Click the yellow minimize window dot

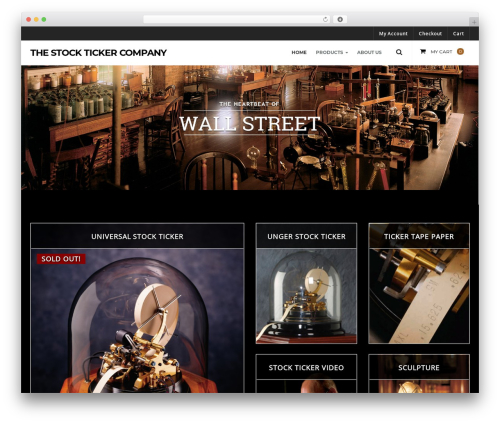[36, 19]
